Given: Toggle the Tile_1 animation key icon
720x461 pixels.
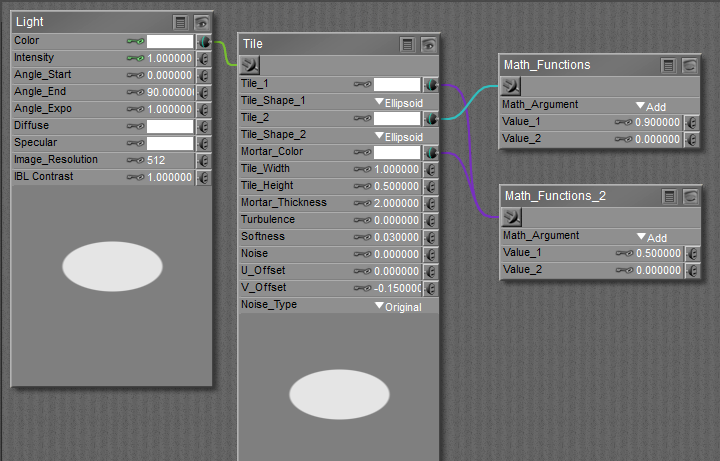Looking at the screenshot, I should pyautogui.click(x=362, y=84).
